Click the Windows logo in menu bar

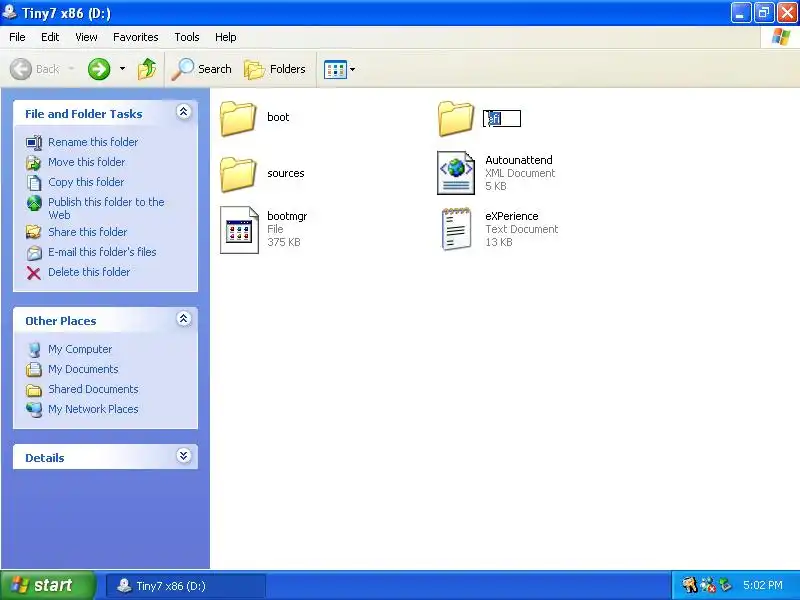781,37
